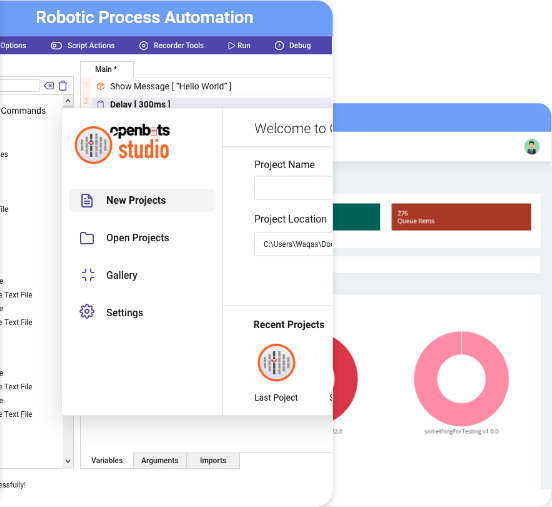Select New Projects in sidebar
The image size is (552, 507).
[x=142, y=200]
